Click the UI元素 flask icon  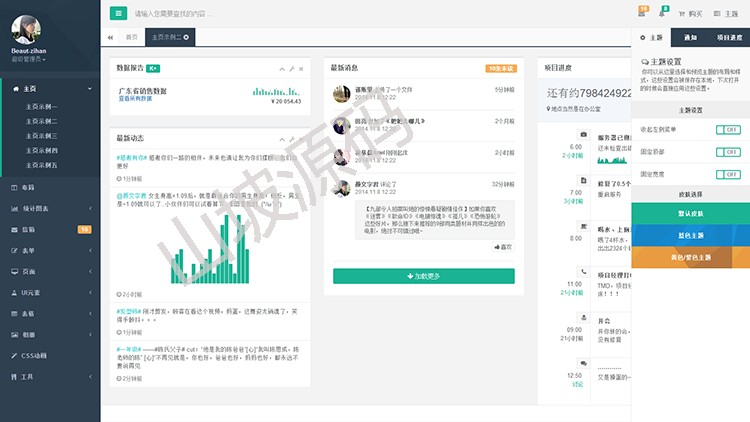(14, 293)
